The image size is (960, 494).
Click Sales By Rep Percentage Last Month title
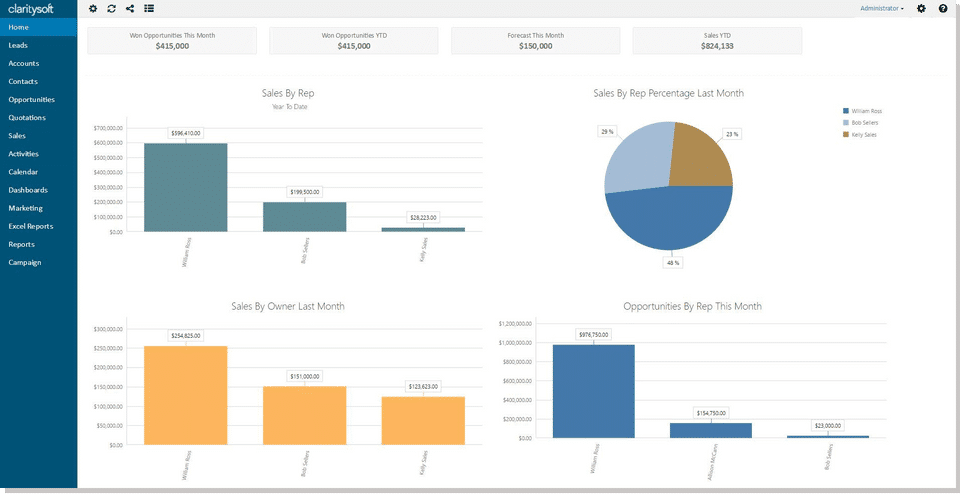point(669,94)
